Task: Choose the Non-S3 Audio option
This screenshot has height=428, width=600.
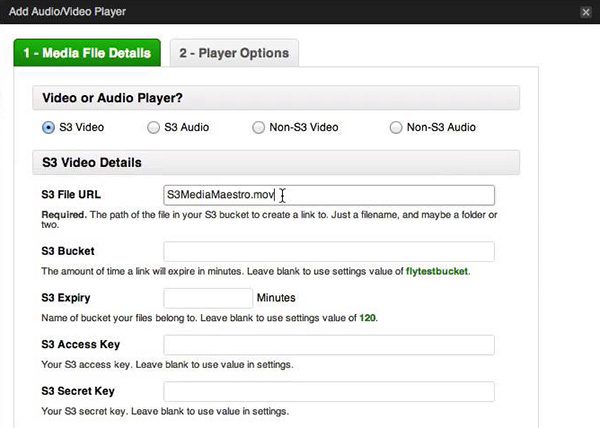Action: [x=396, y=127]
